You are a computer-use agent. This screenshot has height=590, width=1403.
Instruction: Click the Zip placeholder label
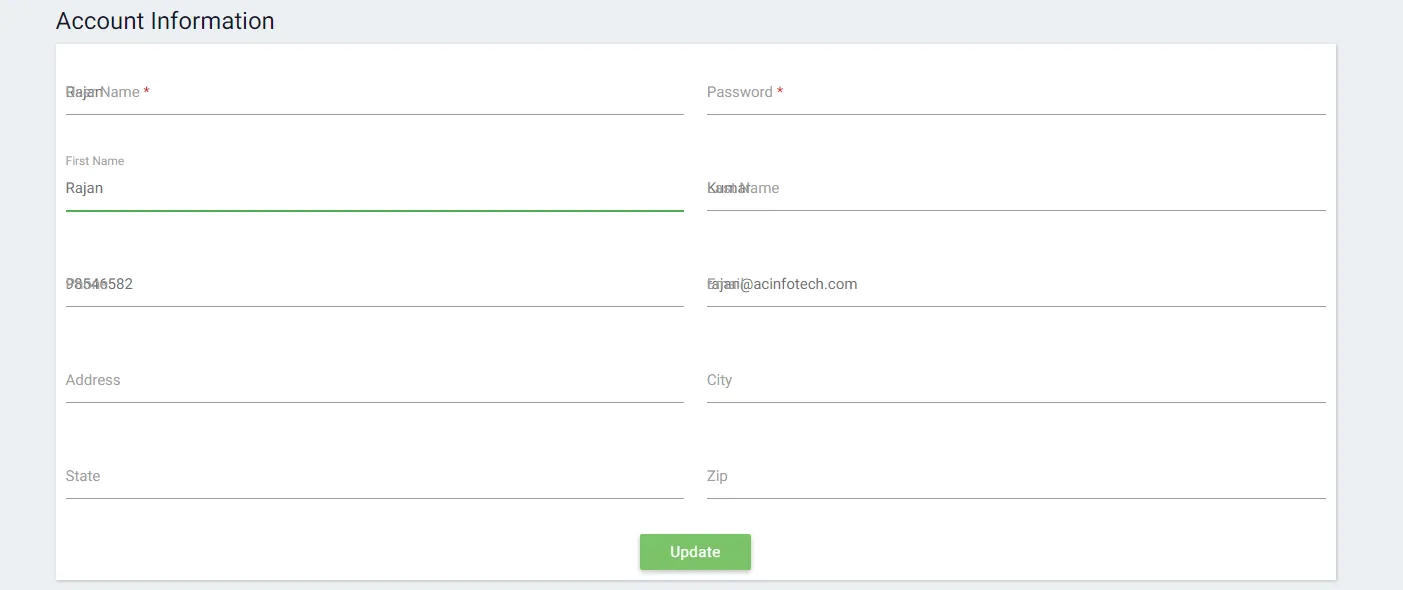pyautogui.click(x=717, y=476)
